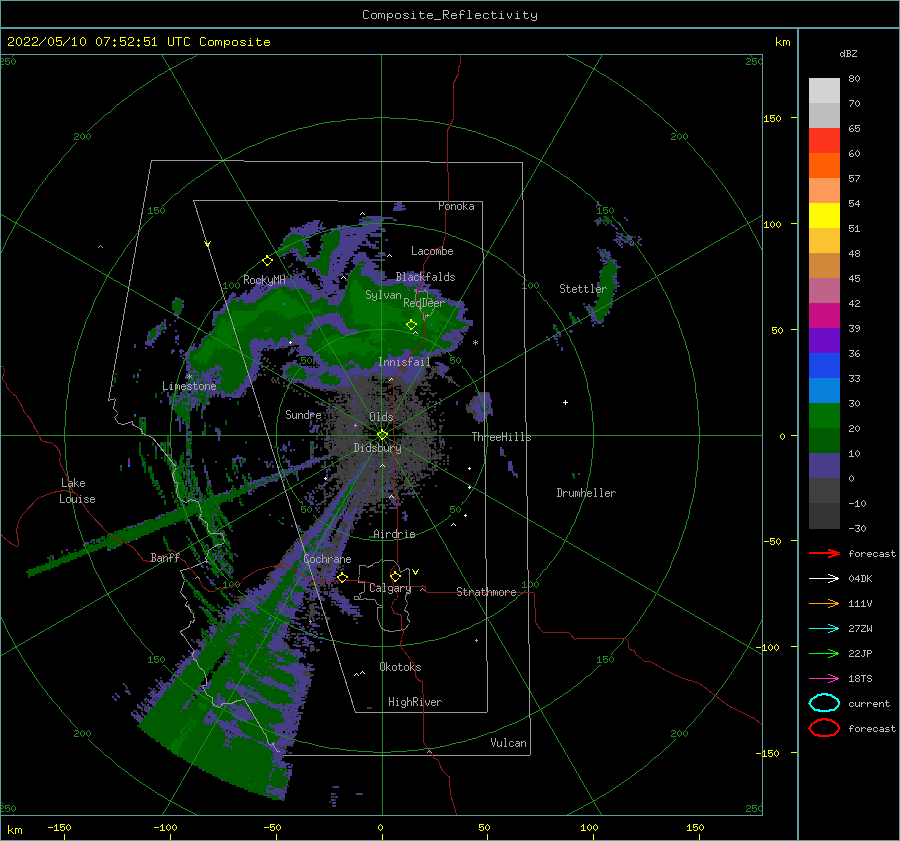Viewport: 900px width, 841px height.
Task: Click the 33 dBZ blue color swatch
Action: point(824,391)
